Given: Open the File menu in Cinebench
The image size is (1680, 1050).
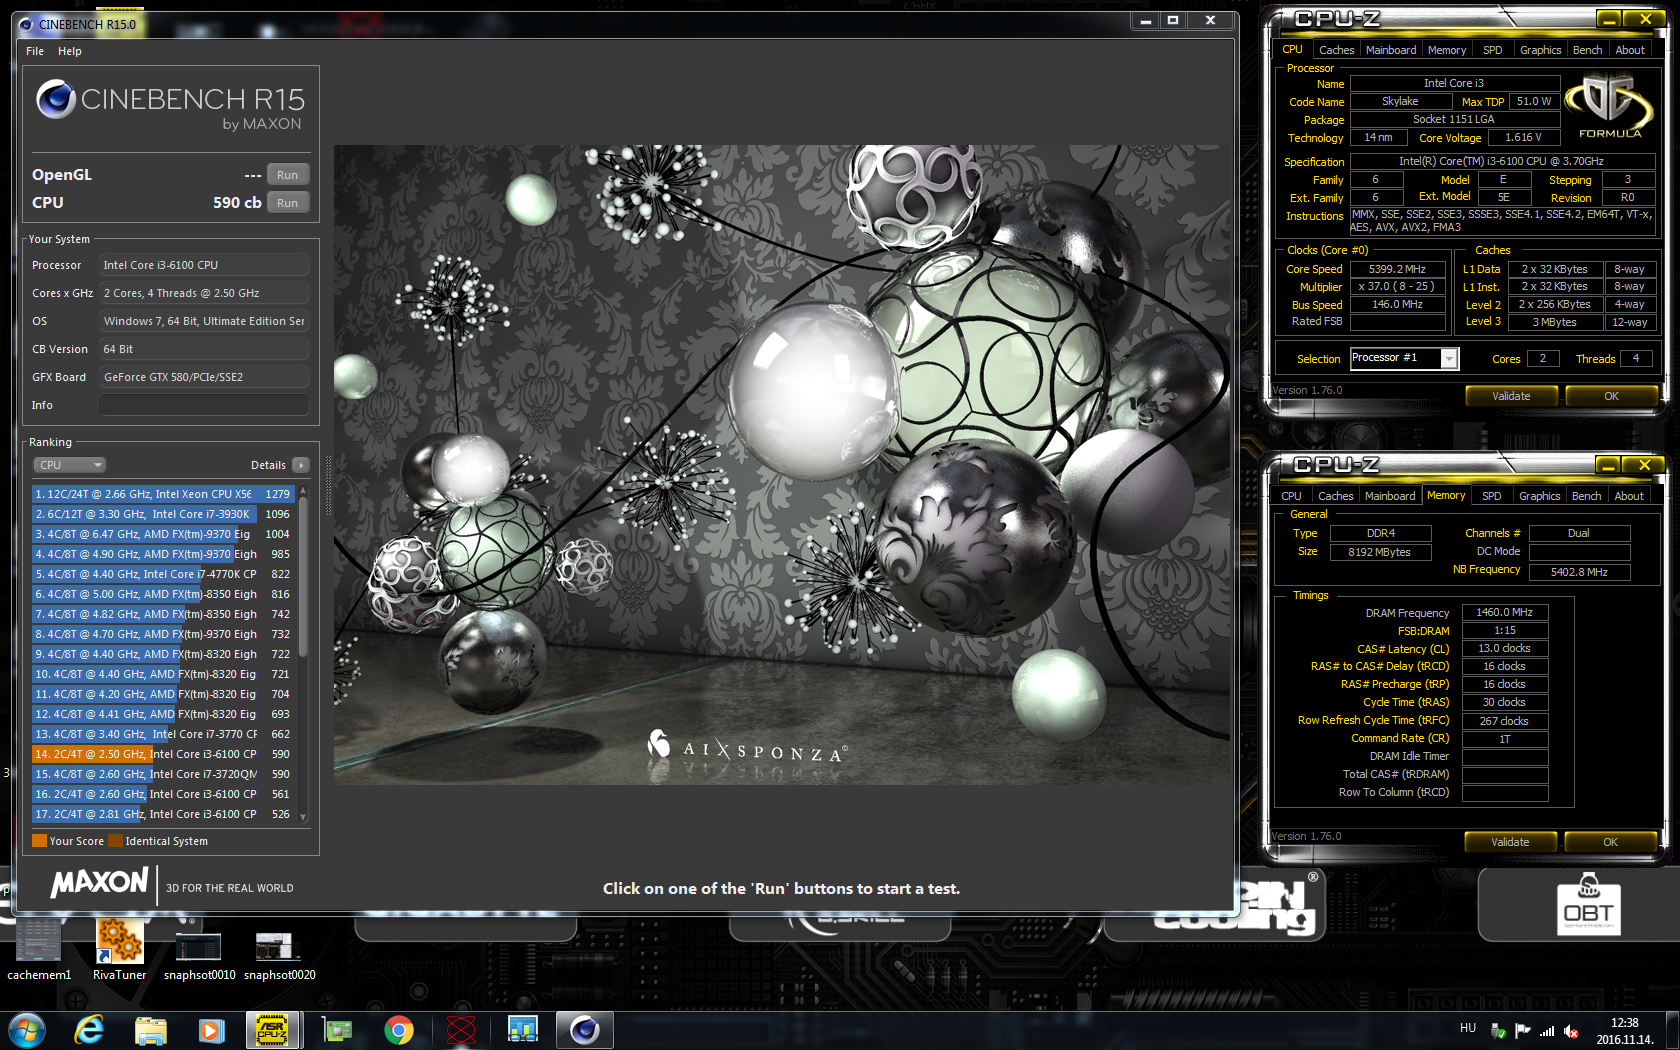Looking at the screenshot, I should pyautogui.click(x=35, y=51).
